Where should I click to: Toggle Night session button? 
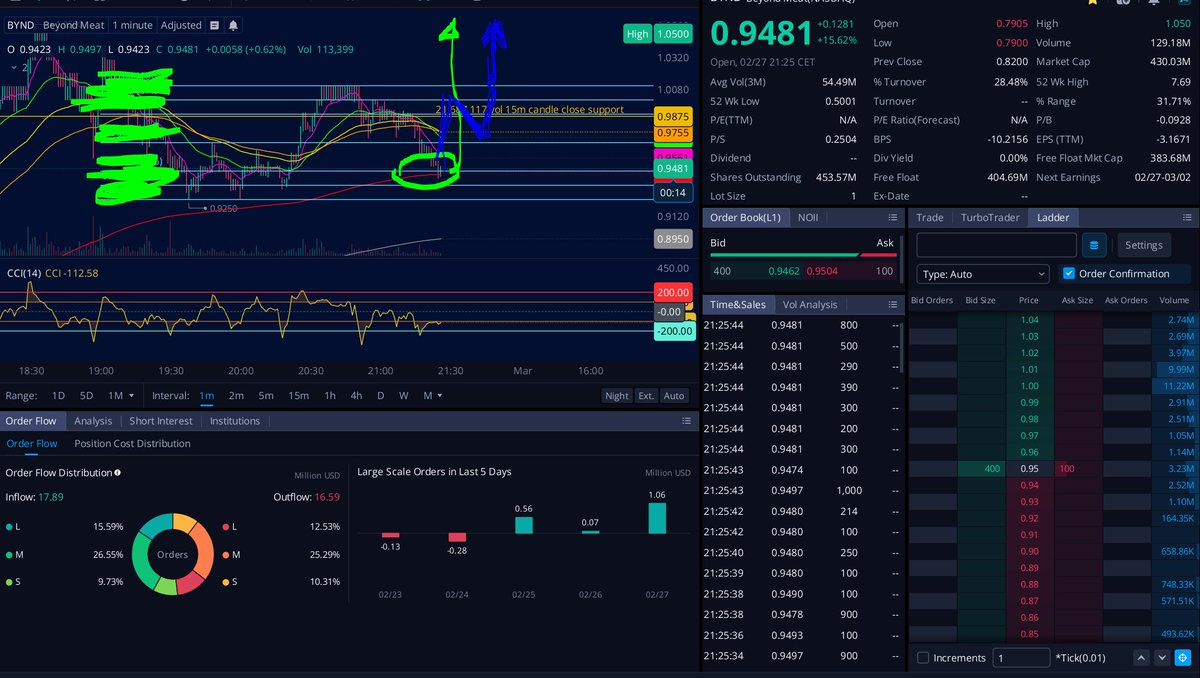point(617,395)
